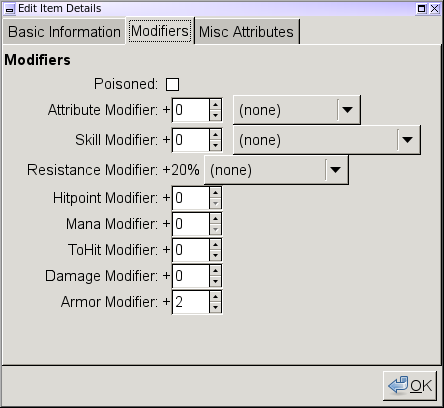Open the Attribute Modifier type dropdown
444x408 pixels.
[x=296, y=110]
